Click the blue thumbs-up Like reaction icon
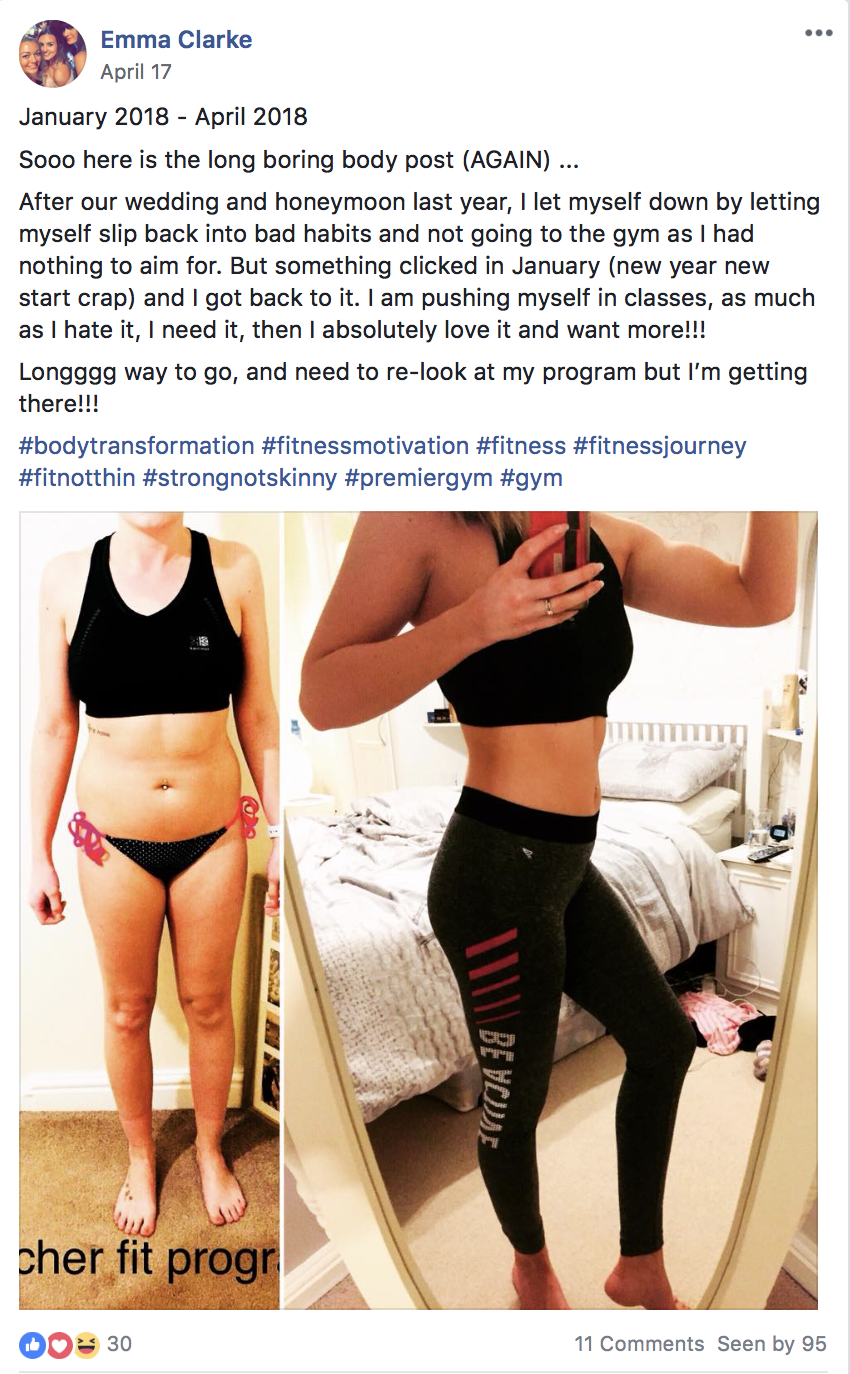 (32, 1346)
